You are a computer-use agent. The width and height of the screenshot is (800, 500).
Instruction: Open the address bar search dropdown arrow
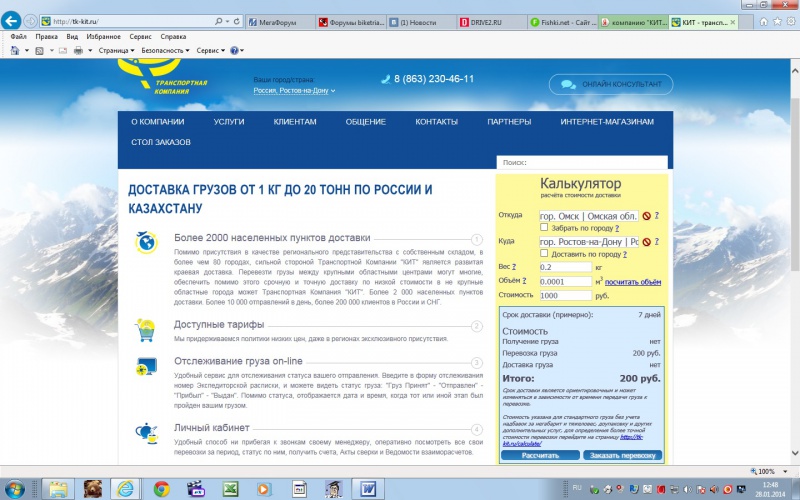click(228, 21)
